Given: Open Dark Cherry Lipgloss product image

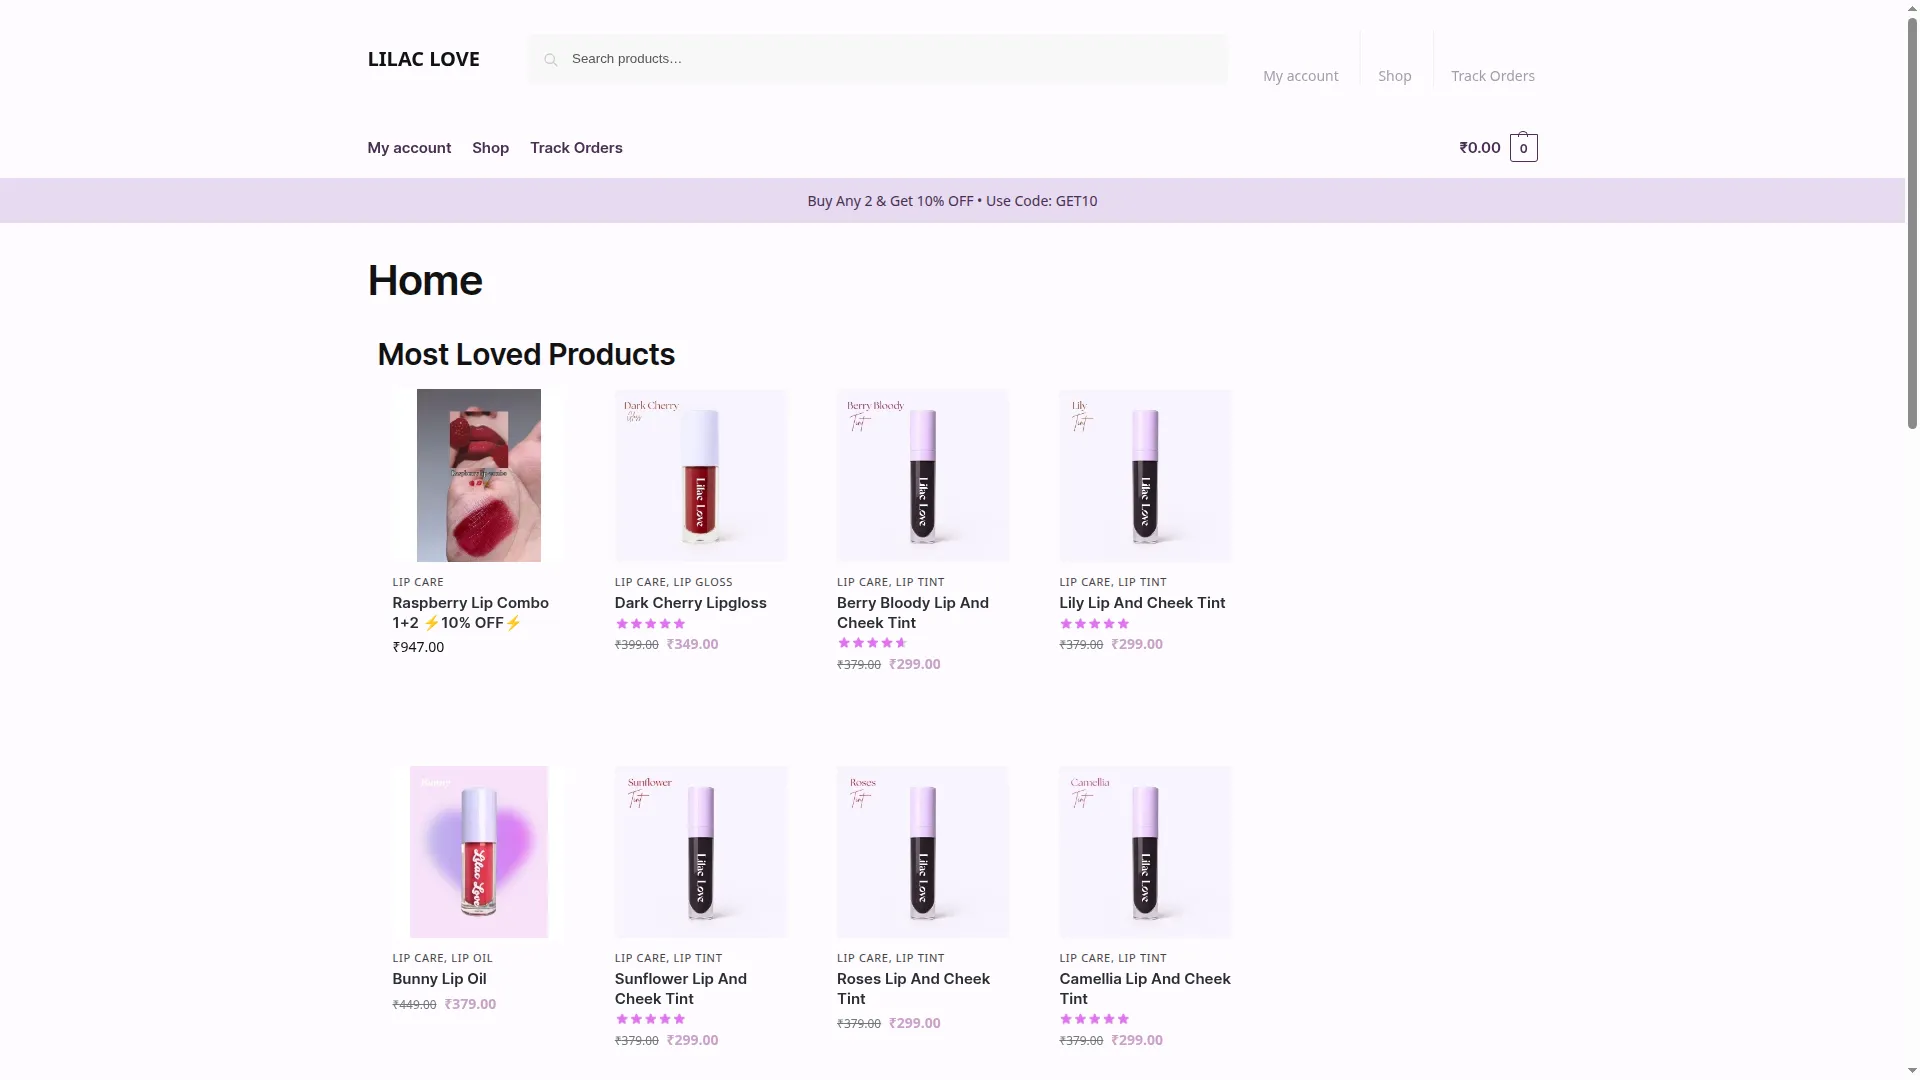Looking at the screenshot, I should click(701, 475).
